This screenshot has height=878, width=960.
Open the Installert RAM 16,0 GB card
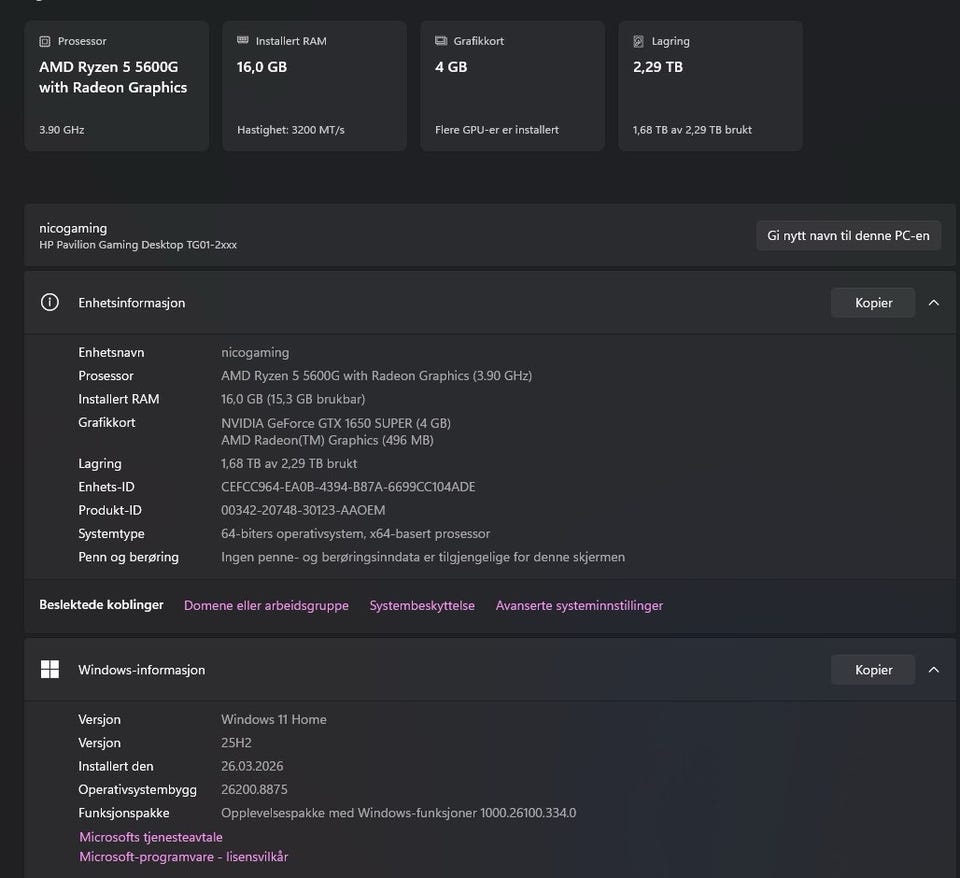tap(315, 86)
